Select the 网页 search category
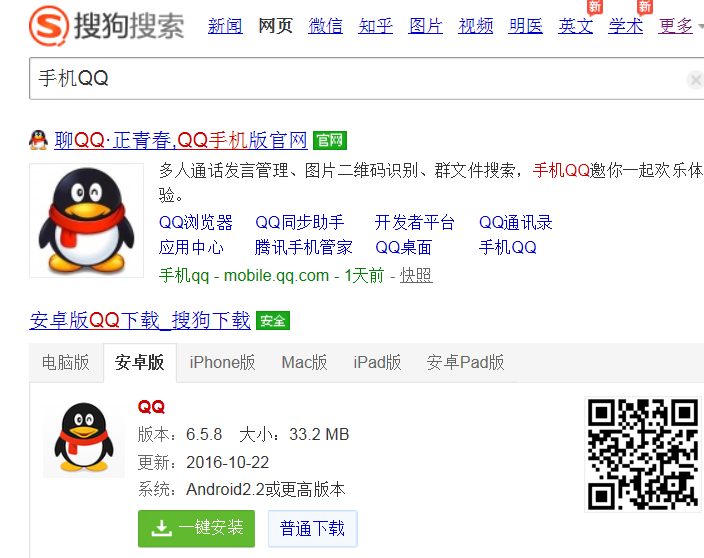This screenshot has height=558, width=704. click(275, 26)
